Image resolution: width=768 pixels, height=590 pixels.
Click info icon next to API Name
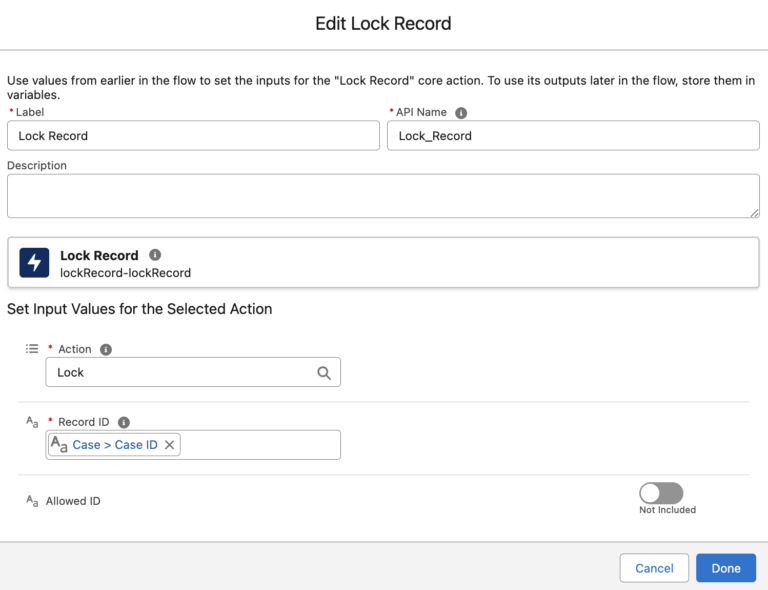[x=461, y=113]
